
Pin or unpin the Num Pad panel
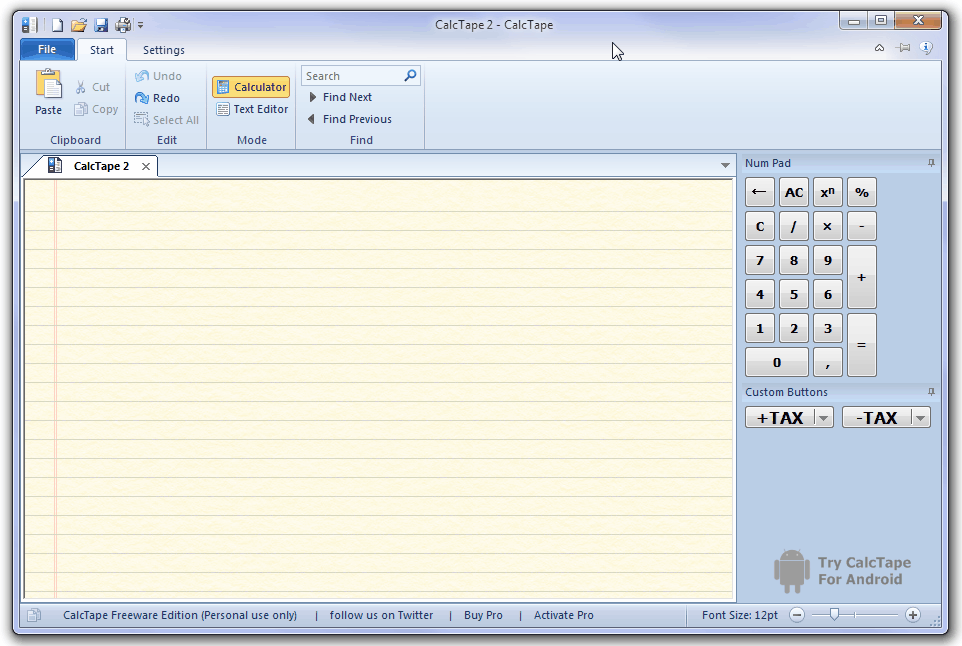tap(931, 163)
